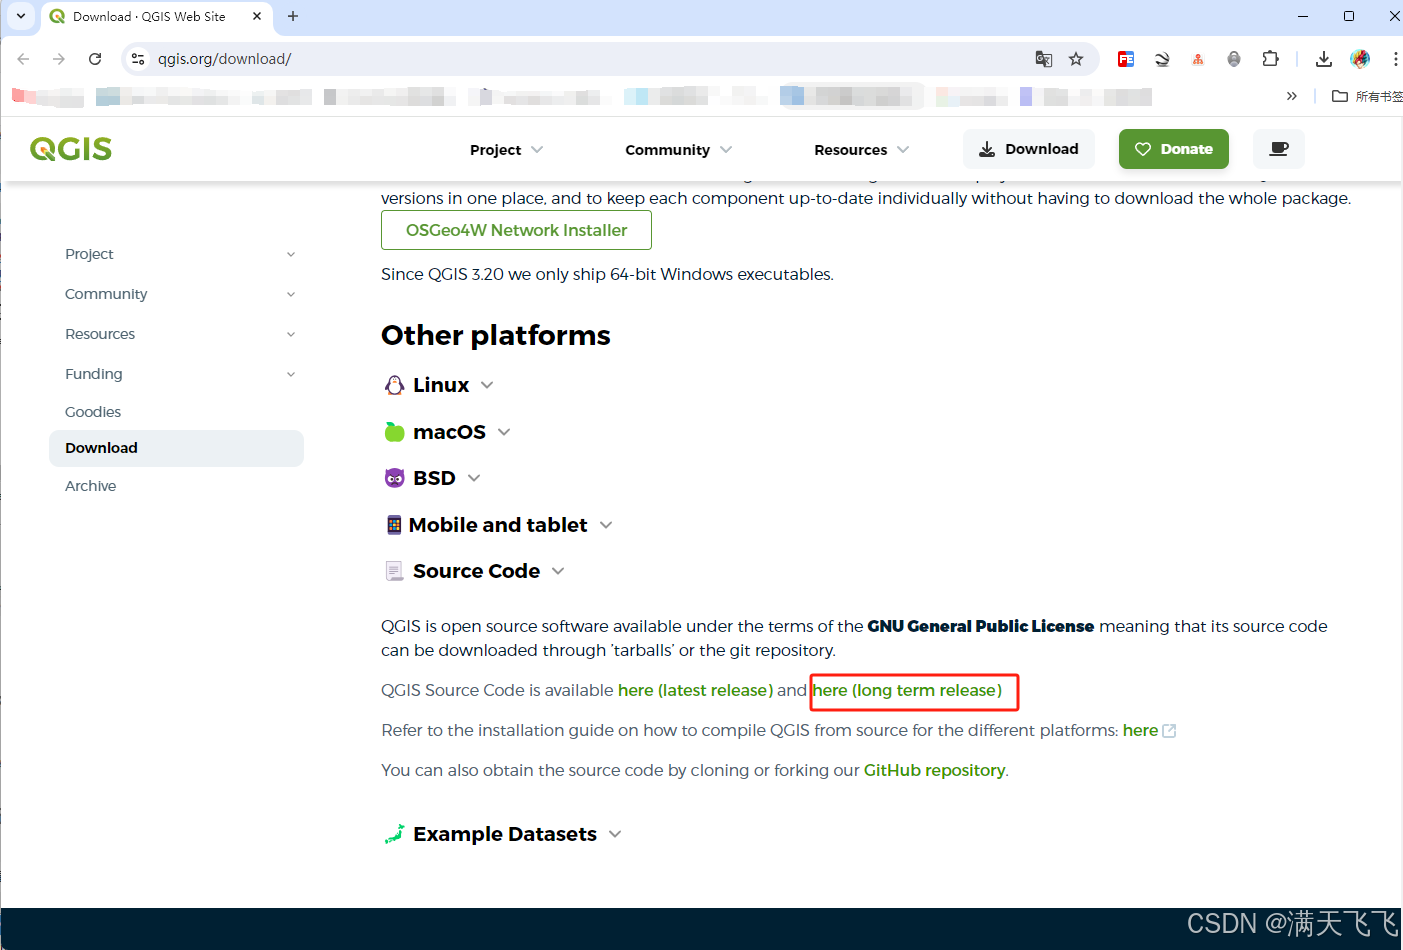The width and height of the screenshot is (1403, 950).
Task: Select Download in the sidebar
Action: (x=176, y=448)
